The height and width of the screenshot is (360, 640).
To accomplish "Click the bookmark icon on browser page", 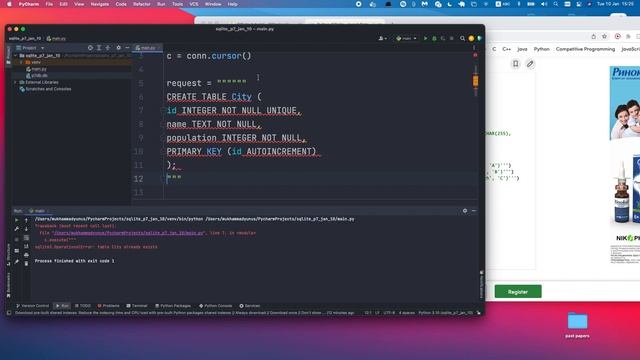I will (516, 64).
